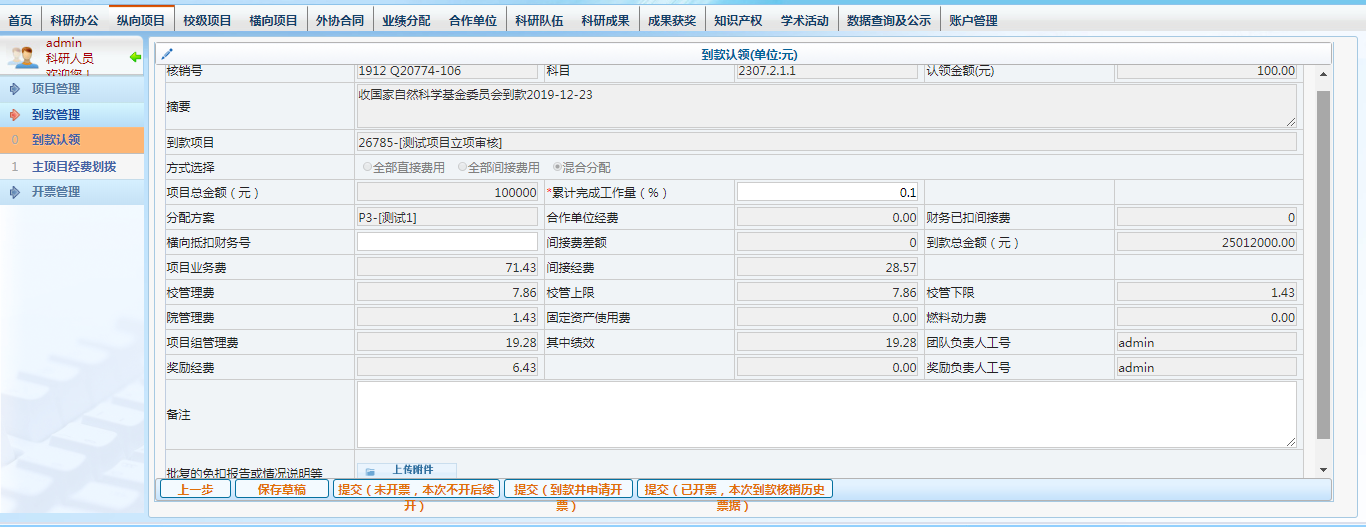Screen dimensions: 1366x527
Task: Click 校管下限 value 1.43
Action: 1207,292
